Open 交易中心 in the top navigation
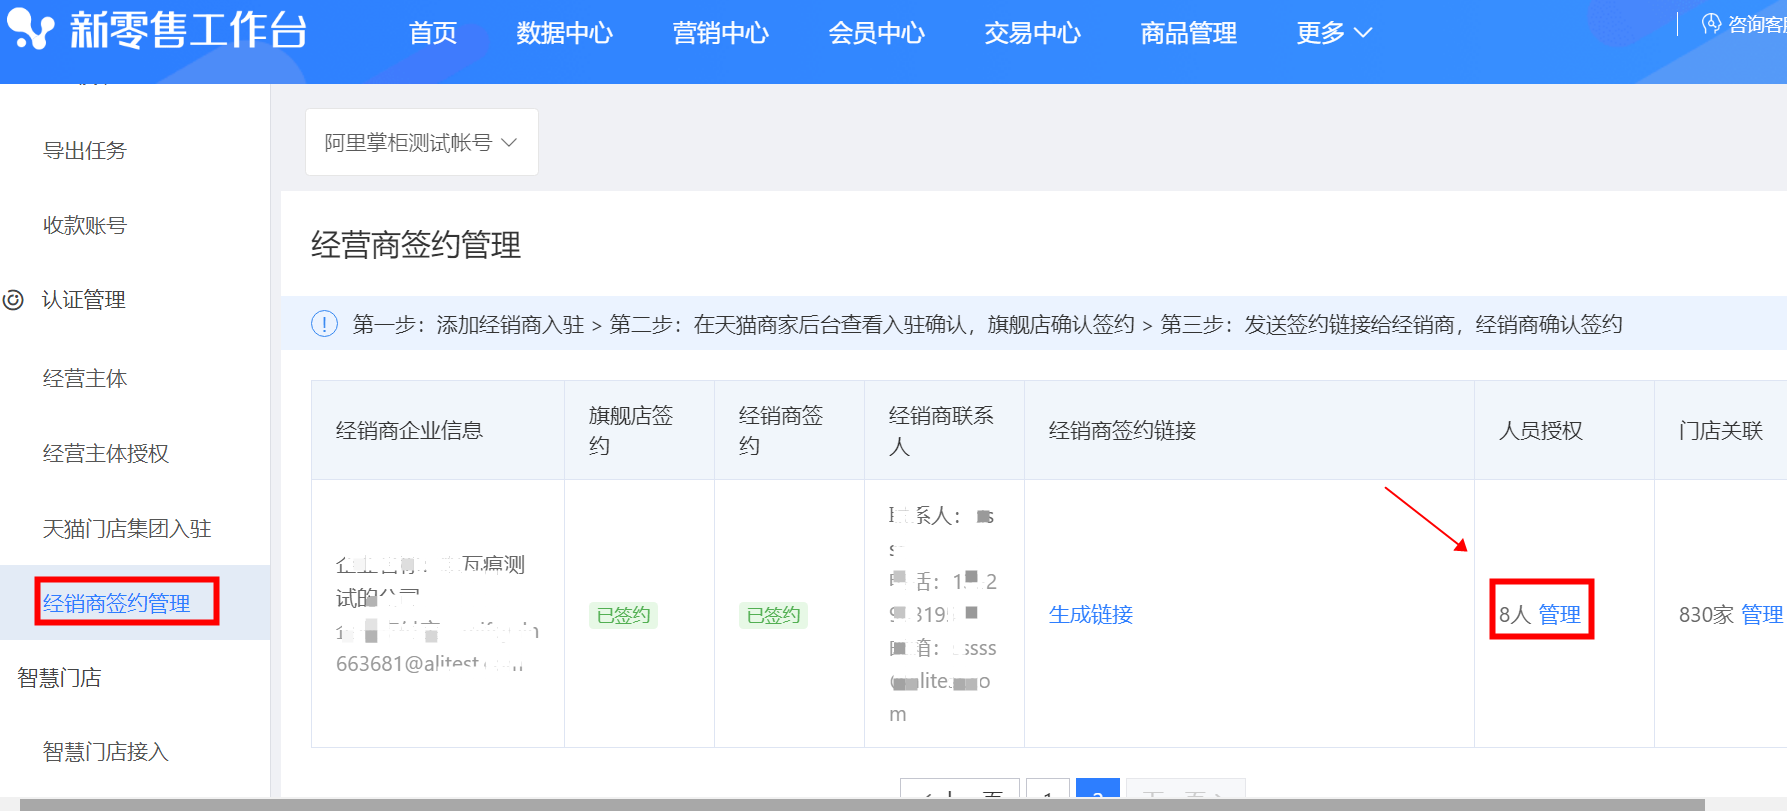The height and width of the screenshot is (811, 1787). (1032, 33)
